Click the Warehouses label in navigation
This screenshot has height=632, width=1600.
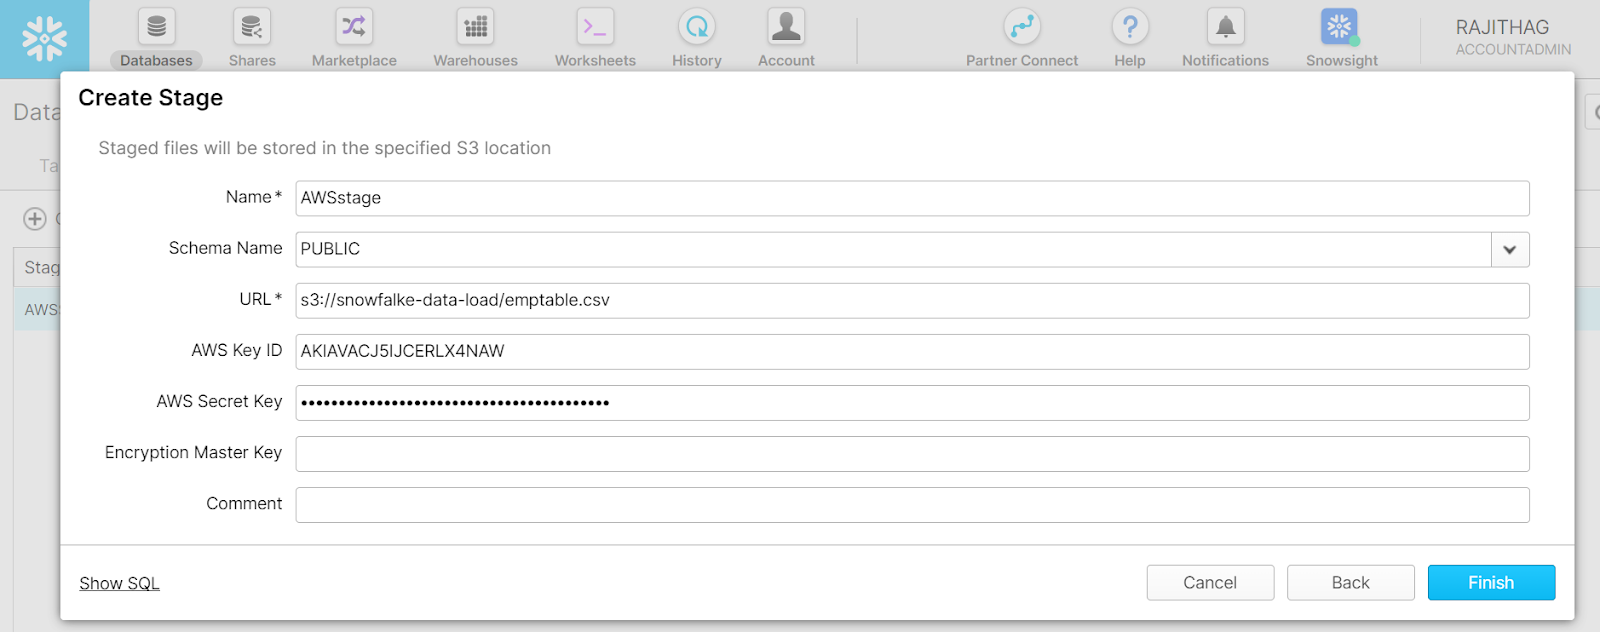point(476,61)
